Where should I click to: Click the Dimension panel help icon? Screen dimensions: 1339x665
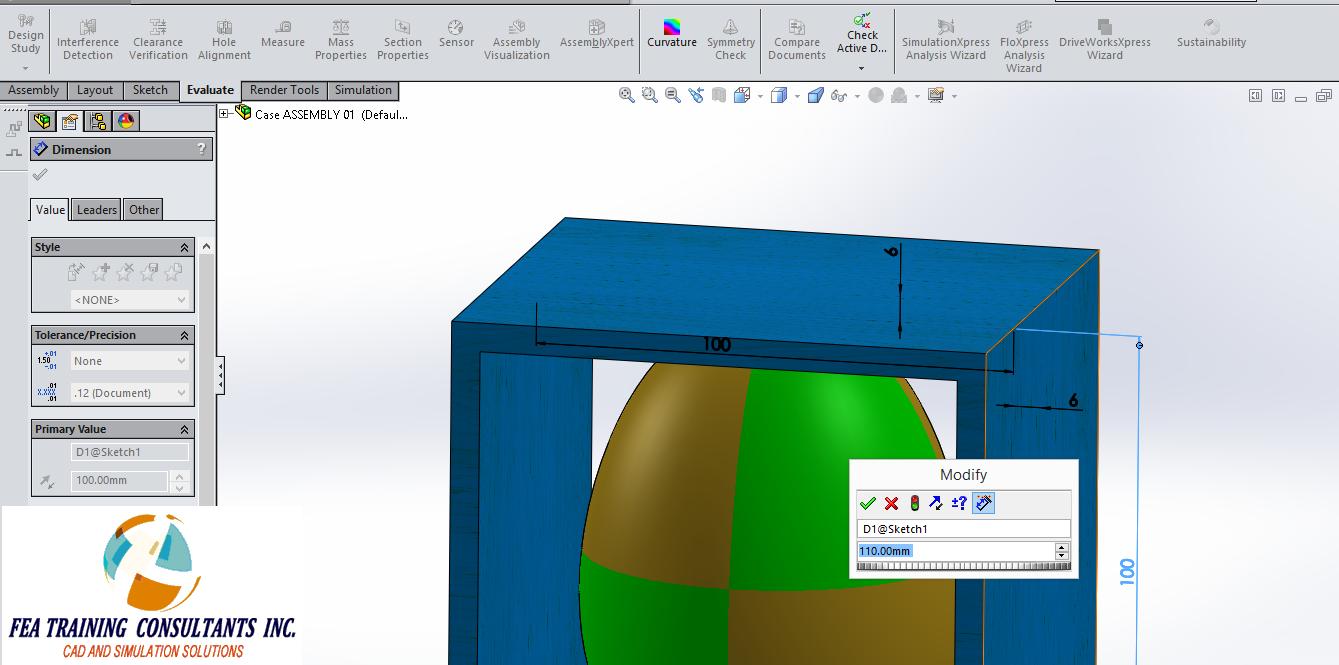pos(202,149)
